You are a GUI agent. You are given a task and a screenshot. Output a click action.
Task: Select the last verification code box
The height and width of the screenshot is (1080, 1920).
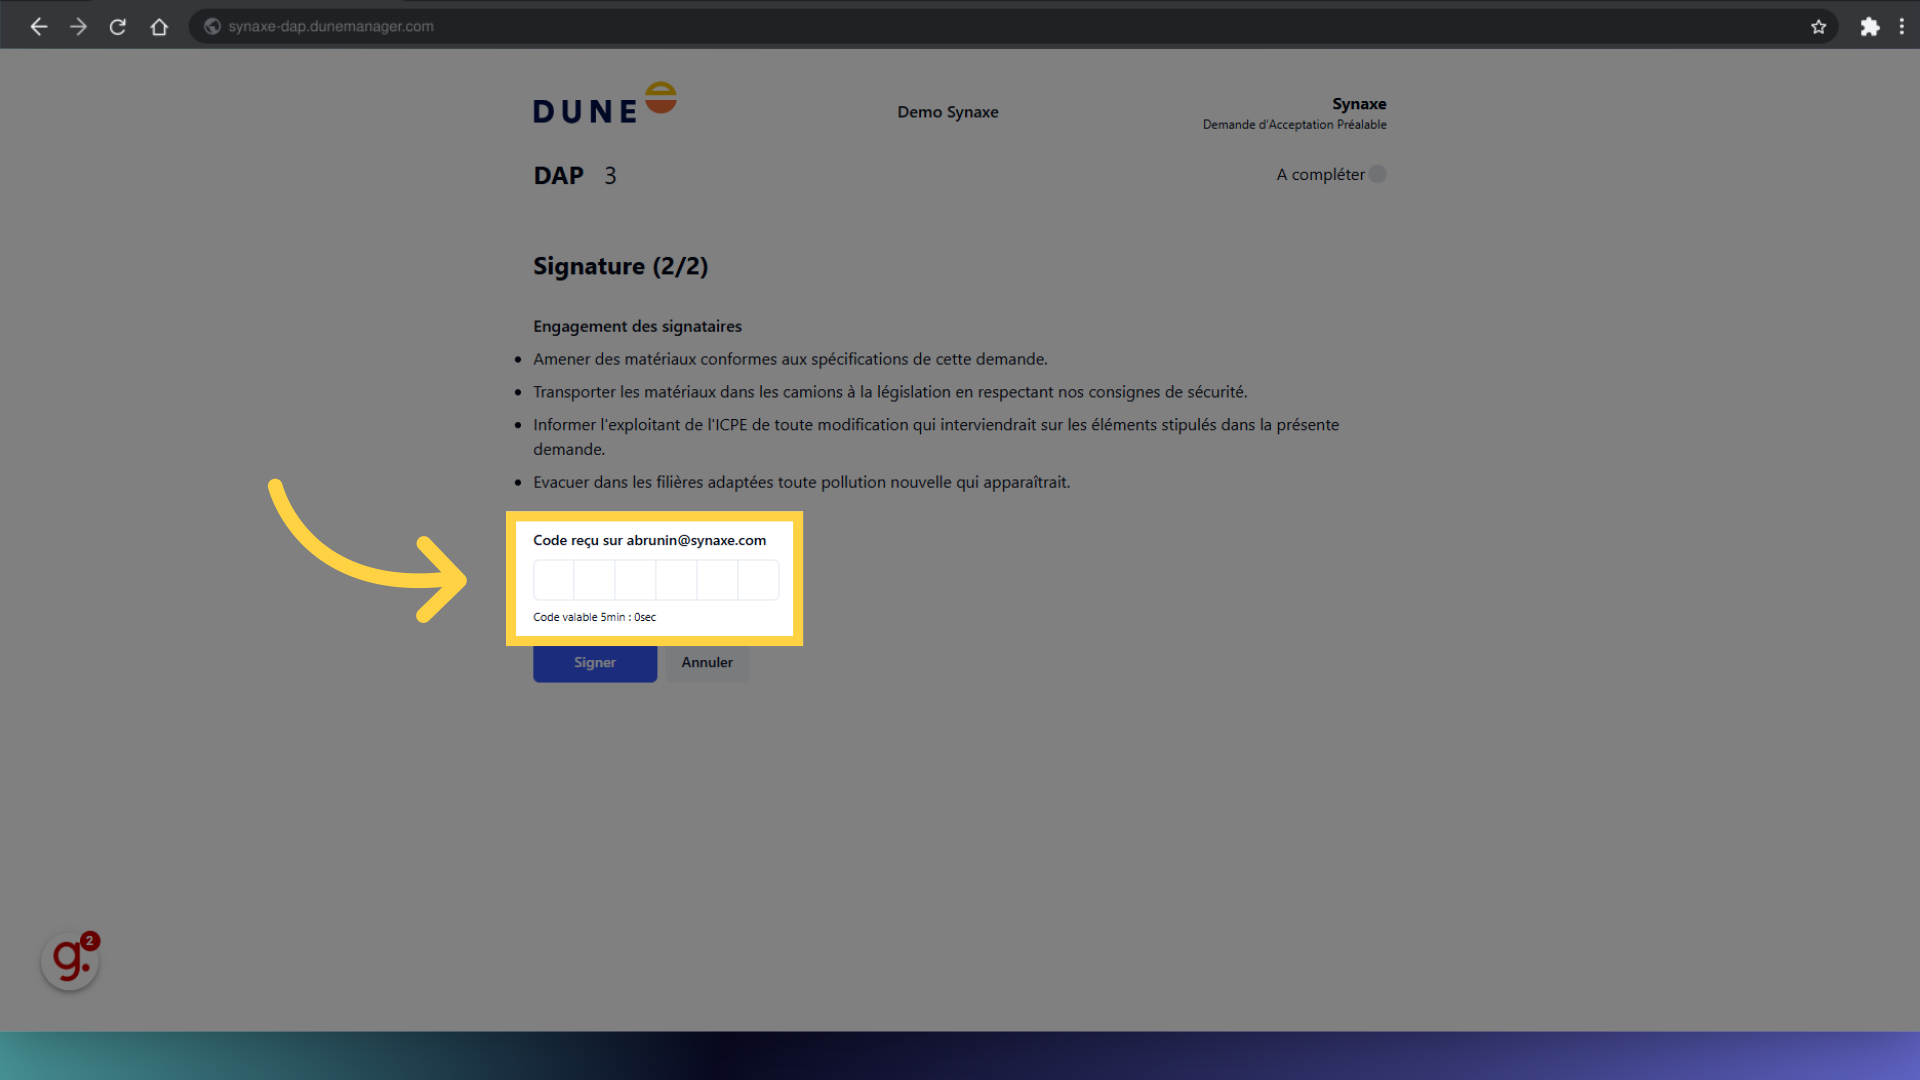click(x=758, y=580)
